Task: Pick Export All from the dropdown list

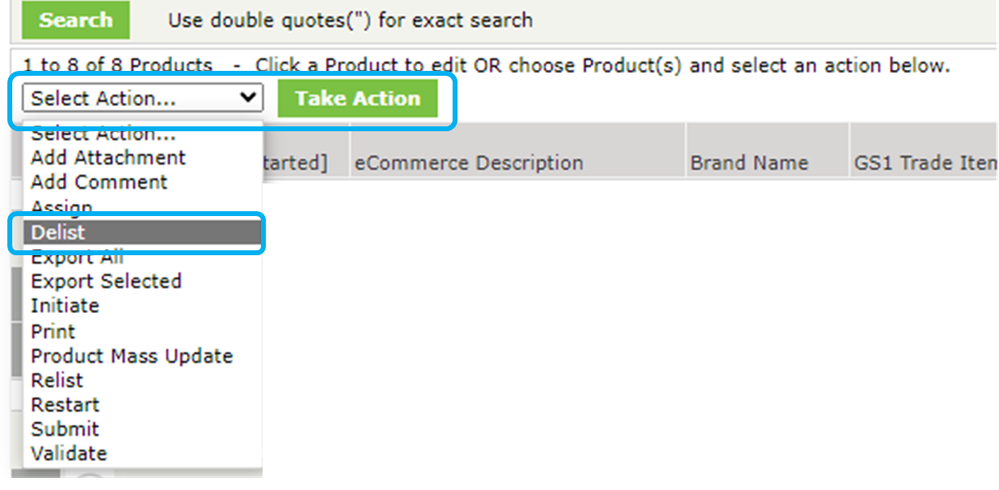Action: click(x=77, y=257)
